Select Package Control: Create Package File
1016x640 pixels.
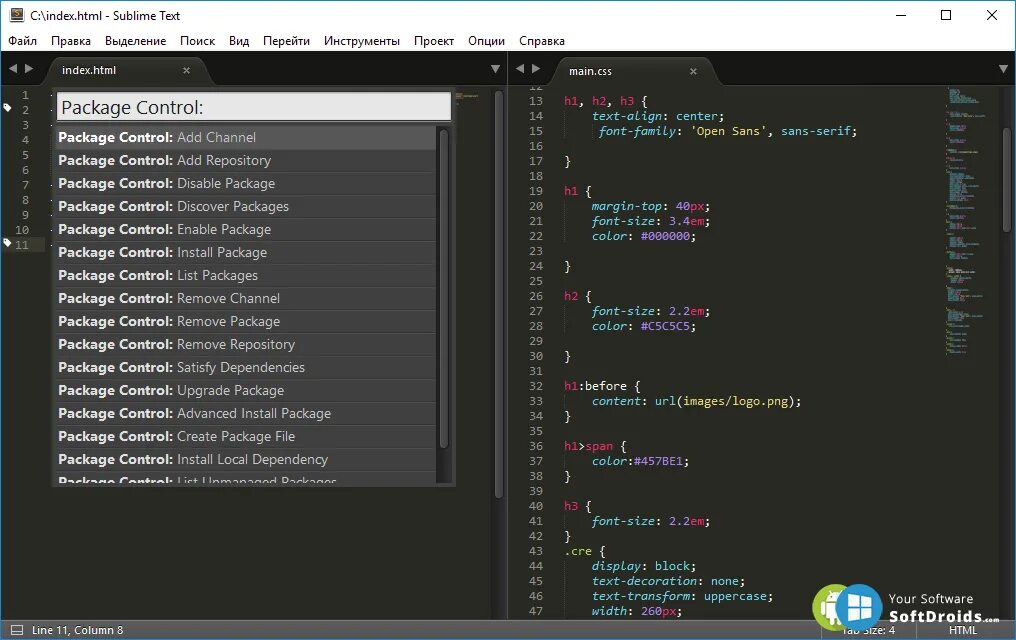pyautogui.click(x=246, y=436)
